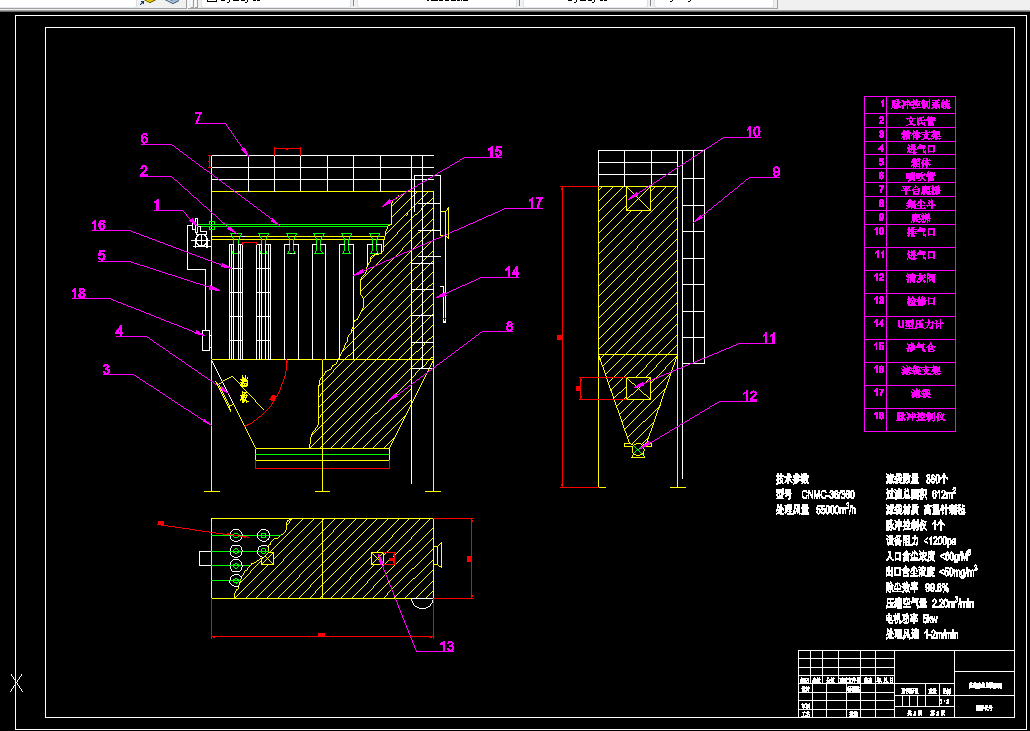Click callout label 15 near the top chamber
Screen dimensions: 1030x731
coord(495,152)
